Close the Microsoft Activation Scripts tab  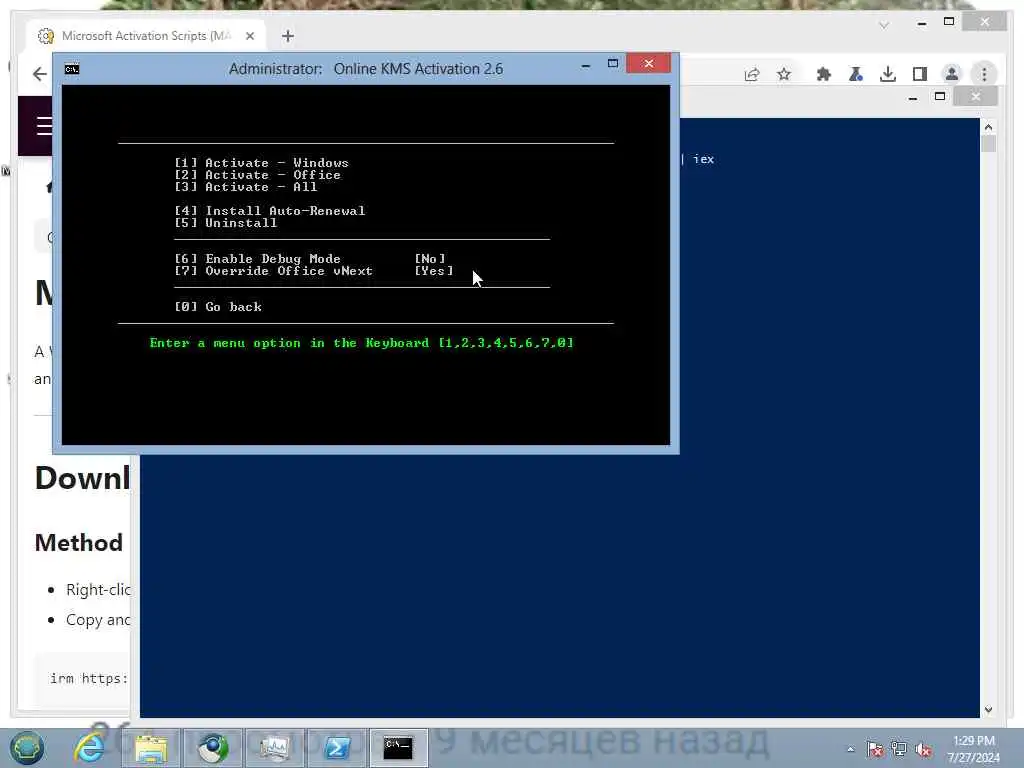click(249, 36)
